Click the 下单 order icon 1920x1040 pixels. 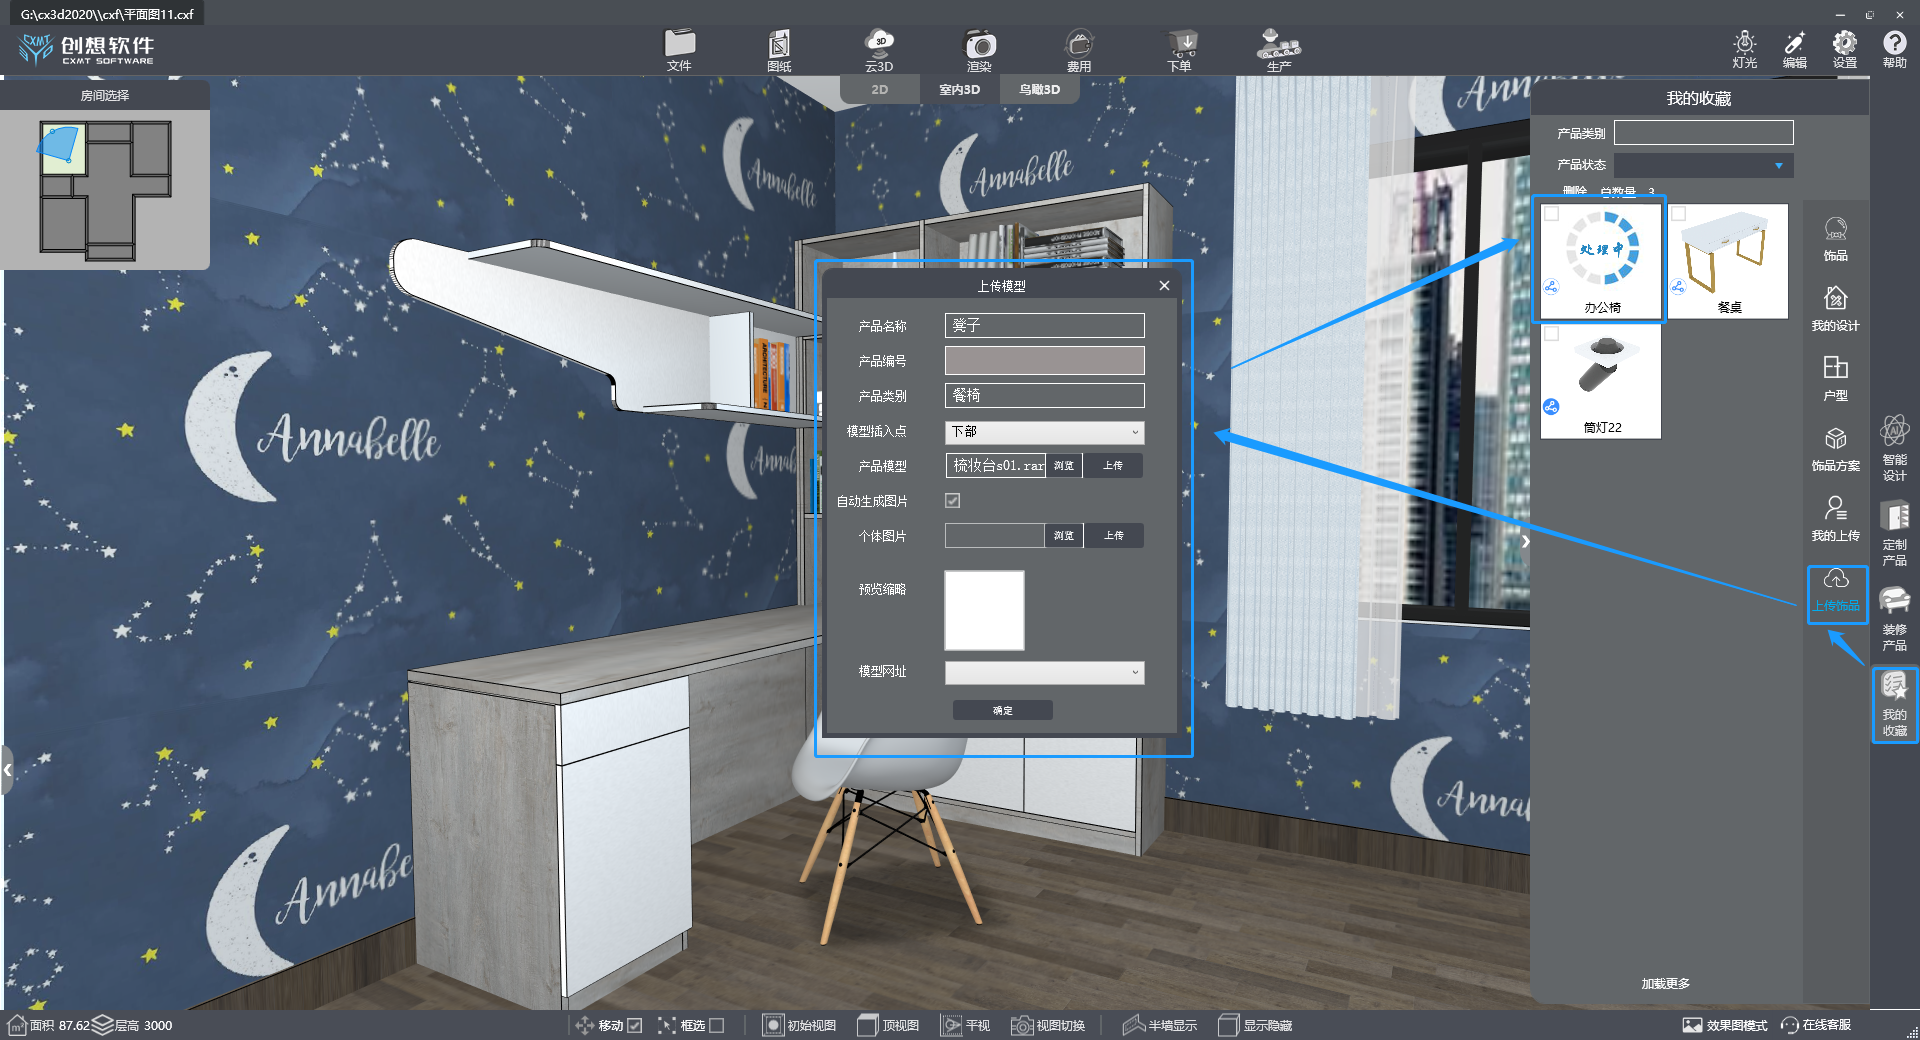point(1180,49)
